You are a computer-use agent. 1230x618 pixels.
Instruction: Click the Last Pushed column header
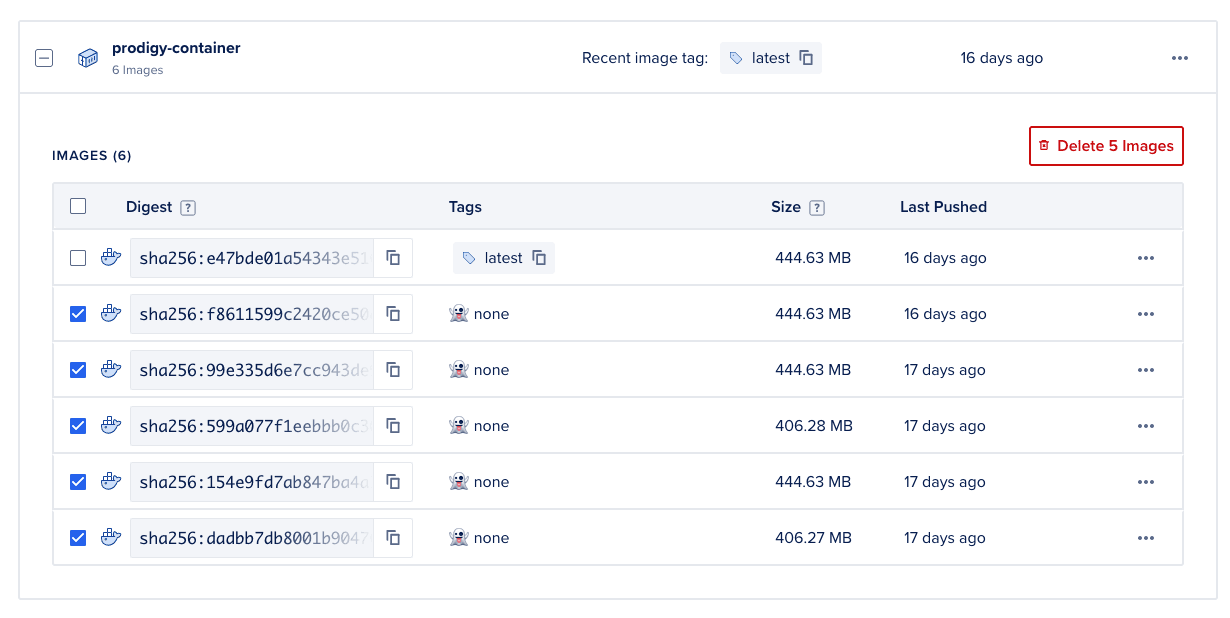tap(943, 207)
